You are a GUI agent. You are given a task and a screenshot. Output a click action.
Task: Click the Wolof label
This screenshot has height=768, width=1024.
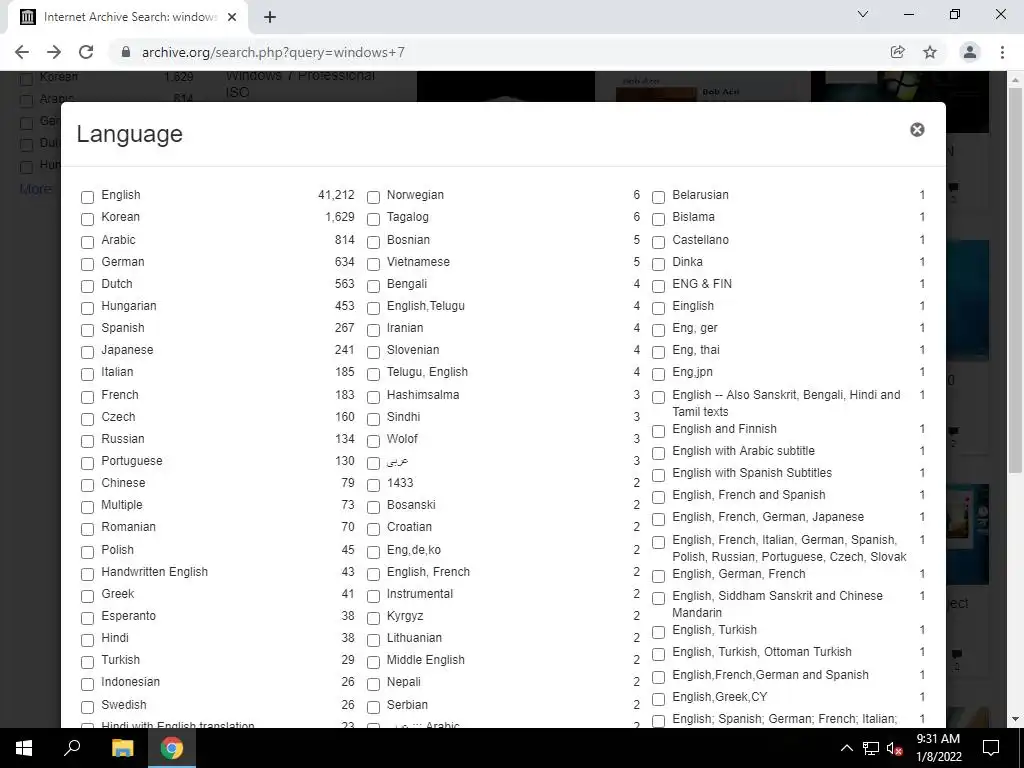tap(402, 439)
